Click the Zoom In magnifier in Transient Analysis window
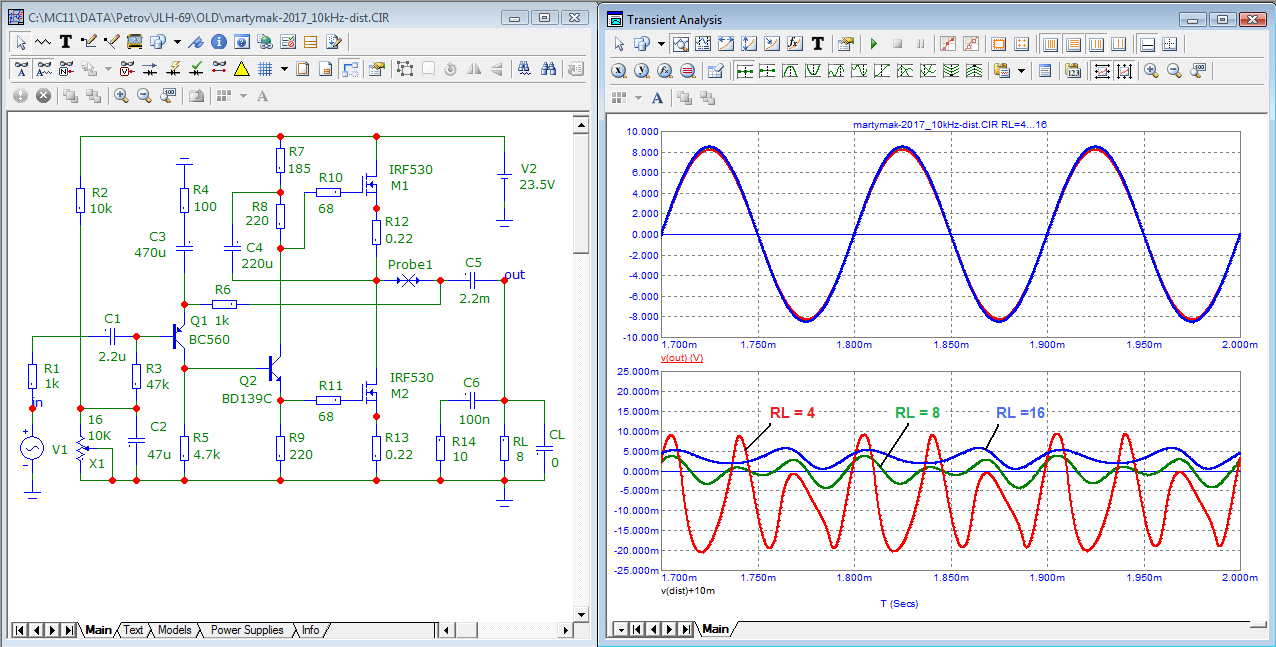This screenshot has width=1276, height=647. [1151, 70]
